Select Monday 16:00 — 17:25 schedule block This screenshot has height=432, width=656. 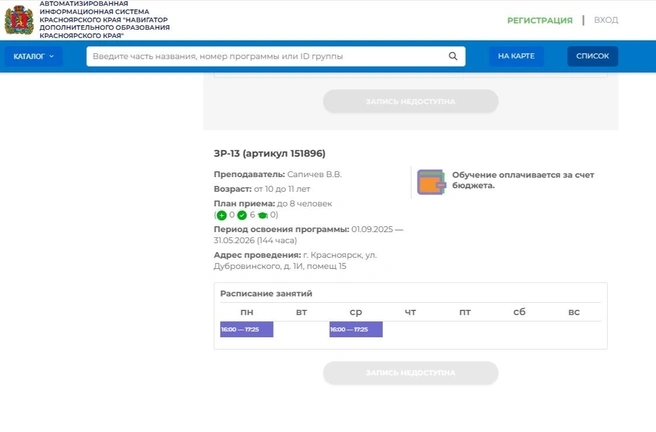click(x=246, y=329)
